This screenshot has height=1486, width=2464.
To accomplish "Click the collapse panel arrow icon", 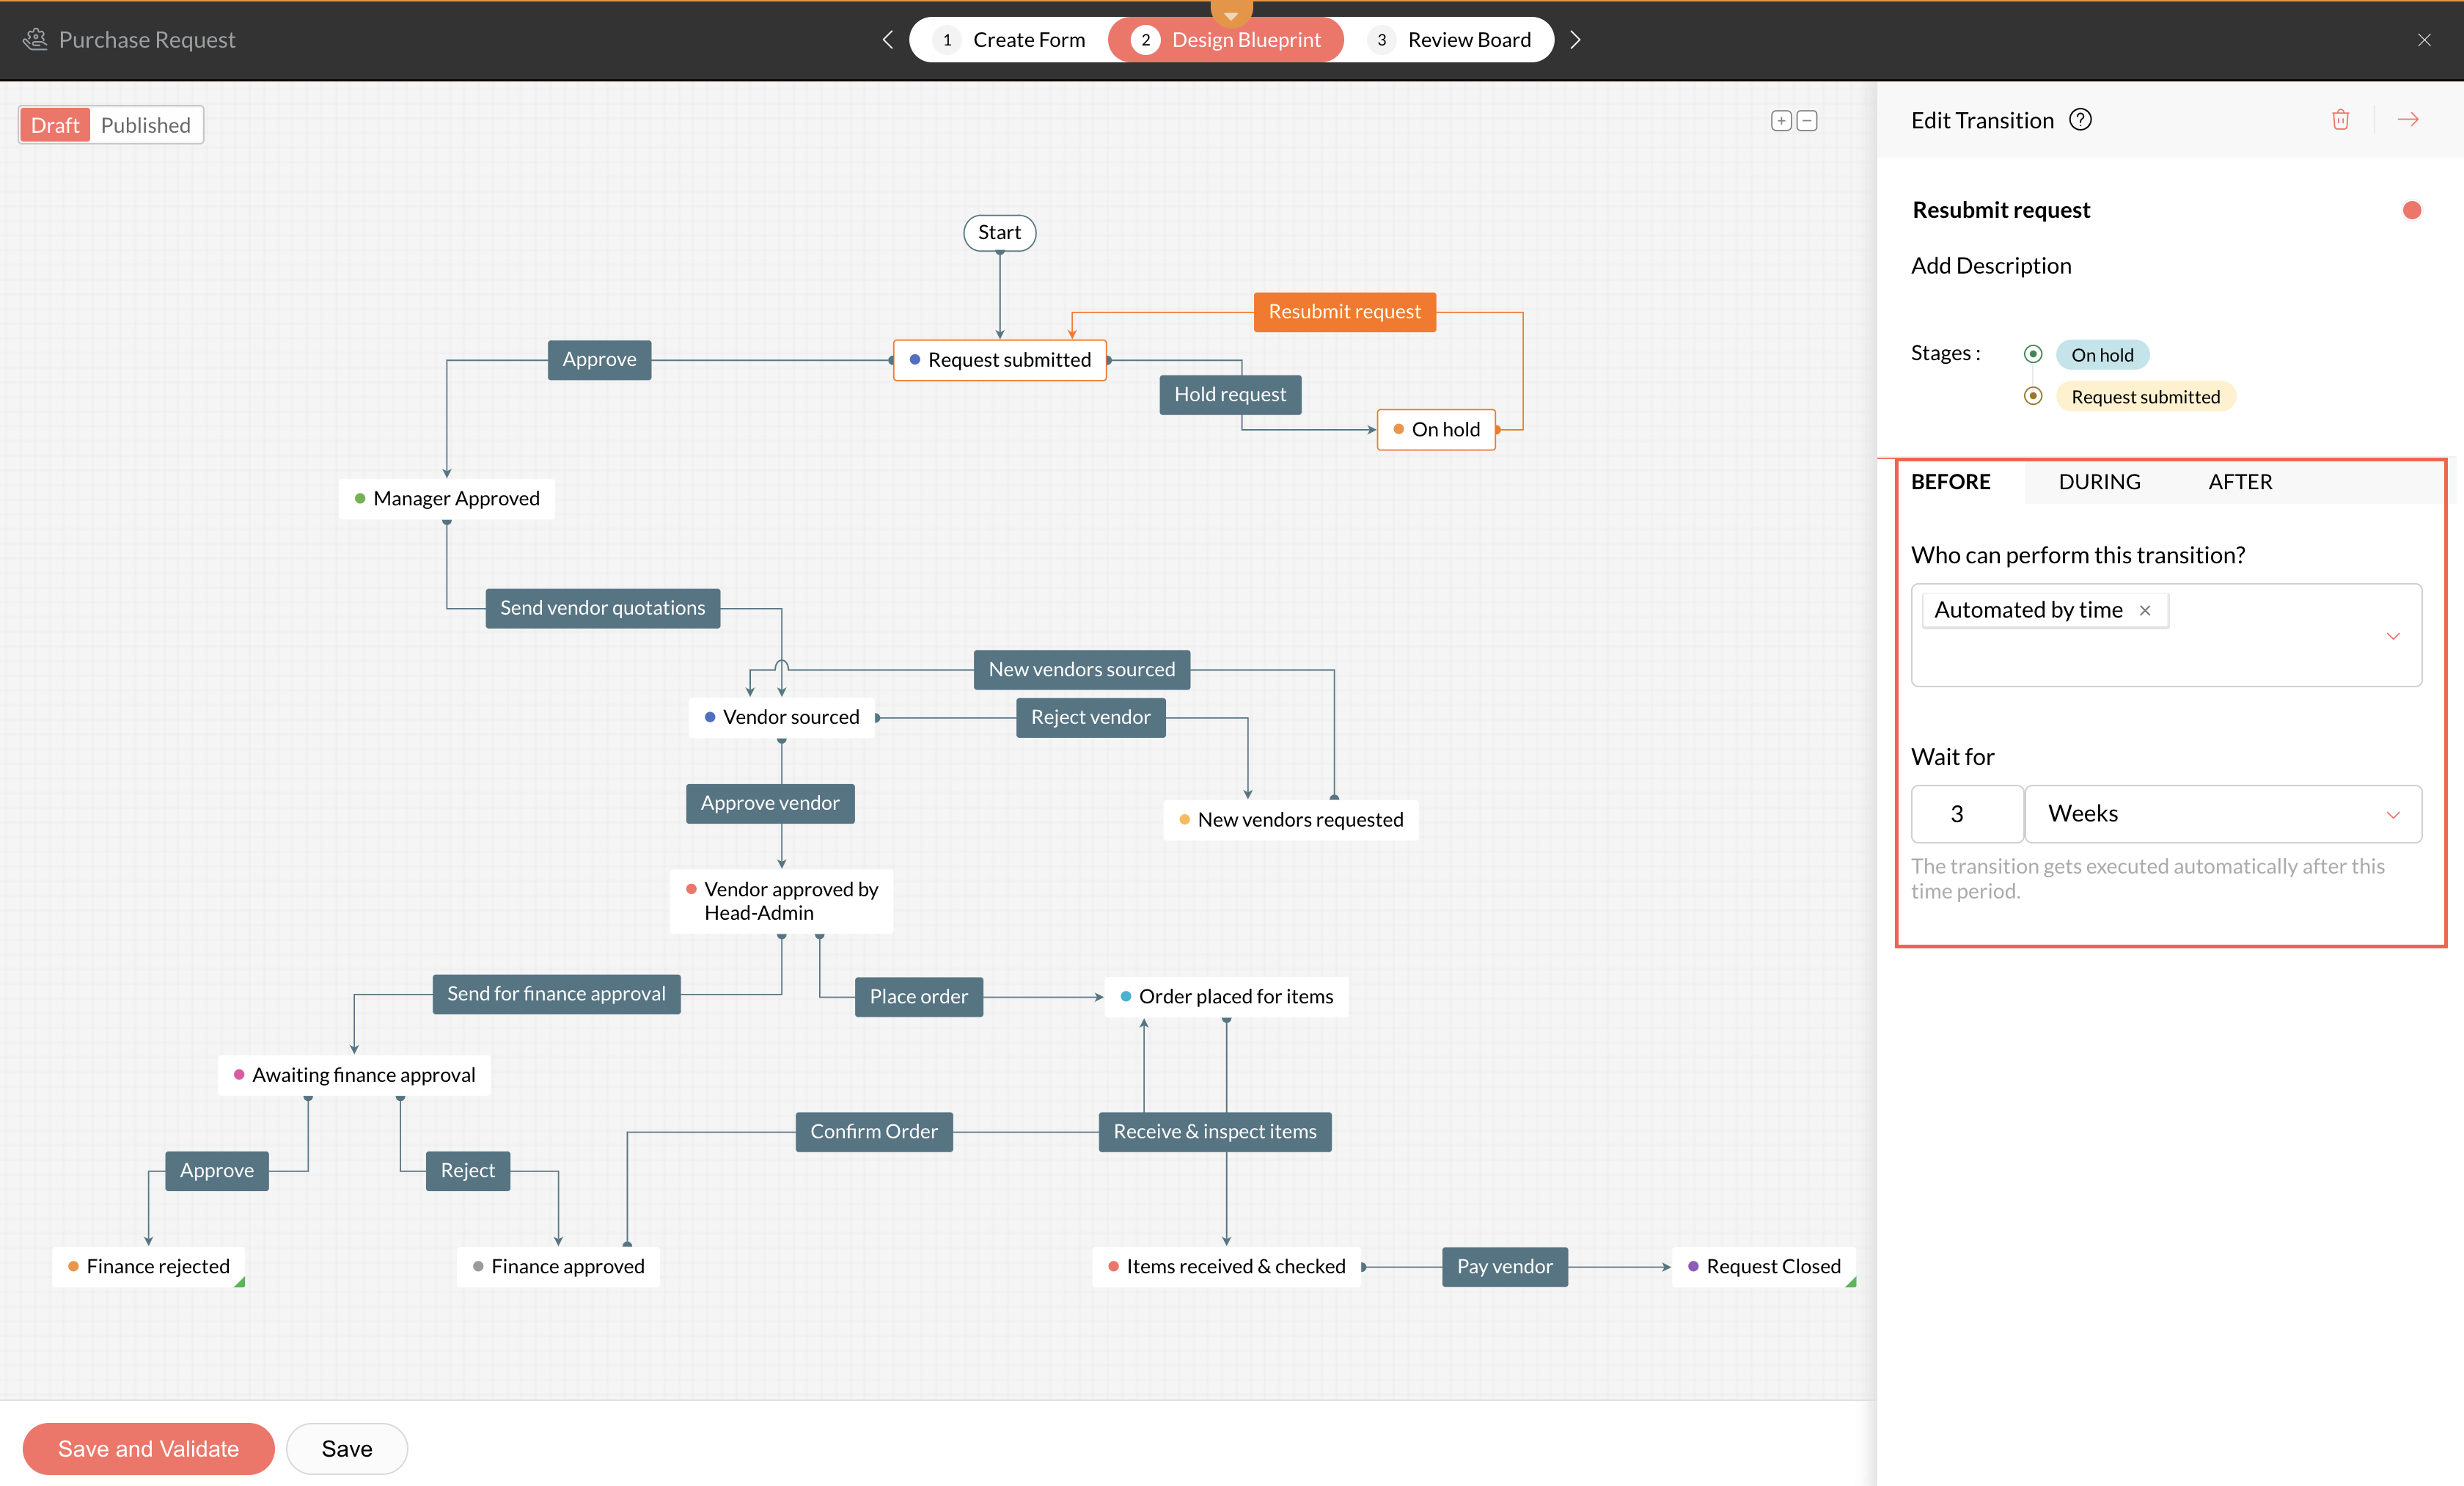I will point(2408,120).
